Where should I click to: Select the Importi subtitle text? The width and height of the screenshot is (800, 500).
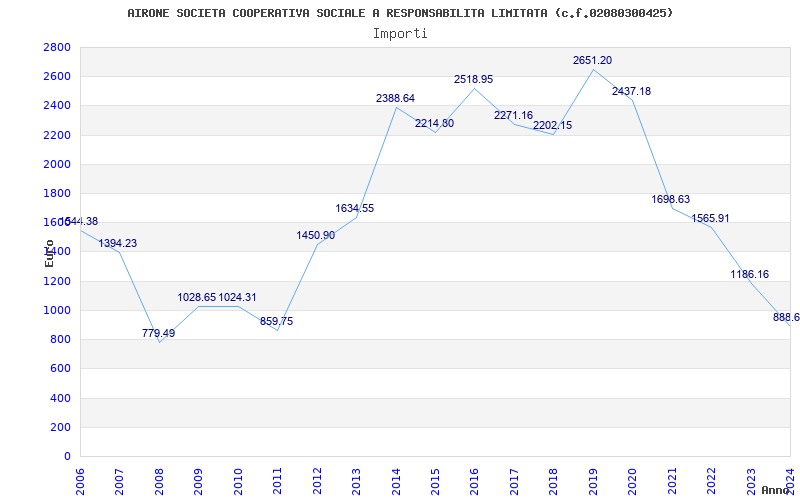click(400, 34)
